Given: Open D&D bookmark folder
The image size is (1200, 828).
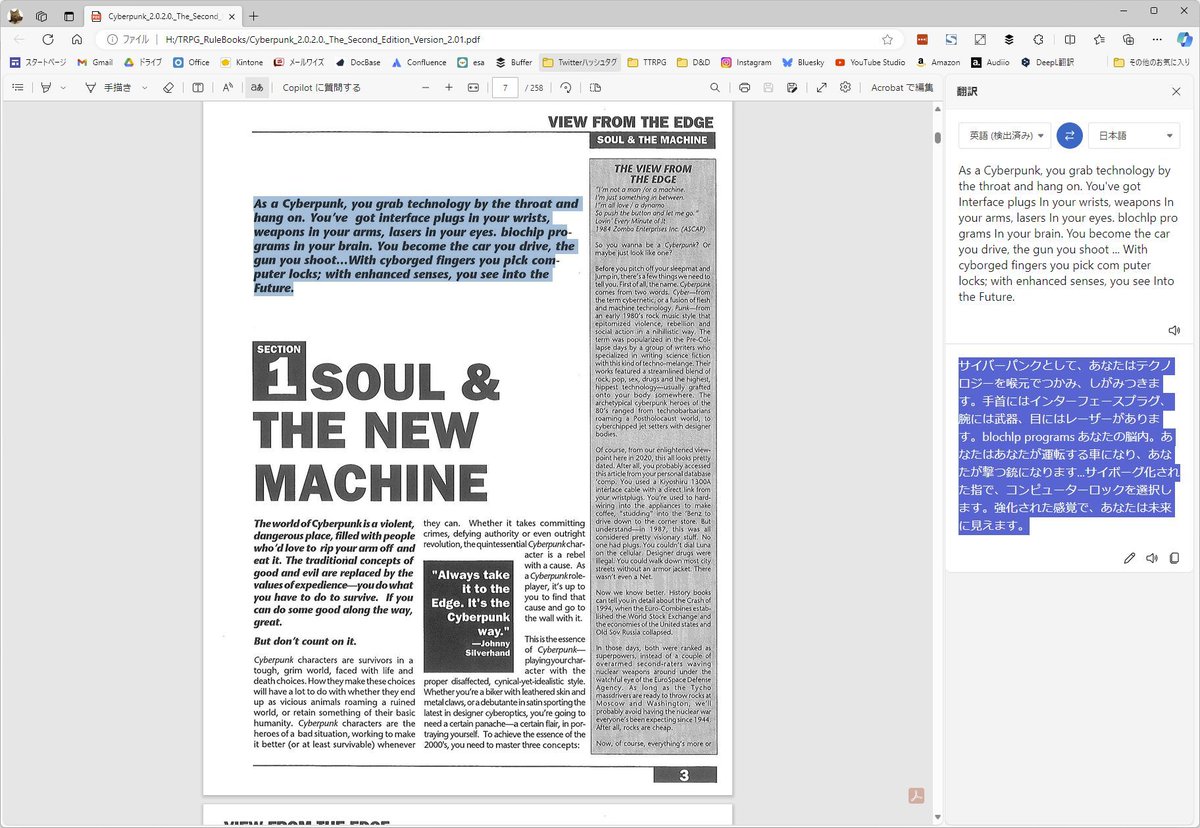Looking at the screenshot, I should pos(693,62).
